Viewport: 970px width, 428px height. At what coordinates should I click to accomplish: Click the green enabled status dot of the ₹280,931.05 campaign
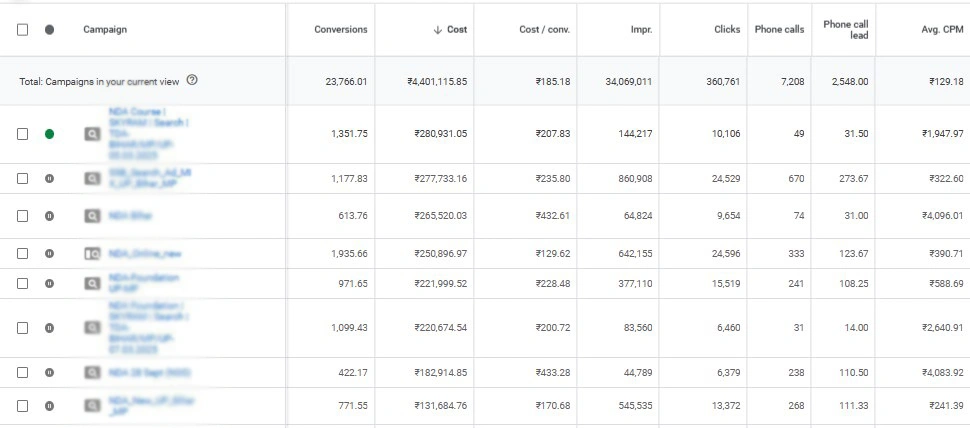[x=50, y=133]
